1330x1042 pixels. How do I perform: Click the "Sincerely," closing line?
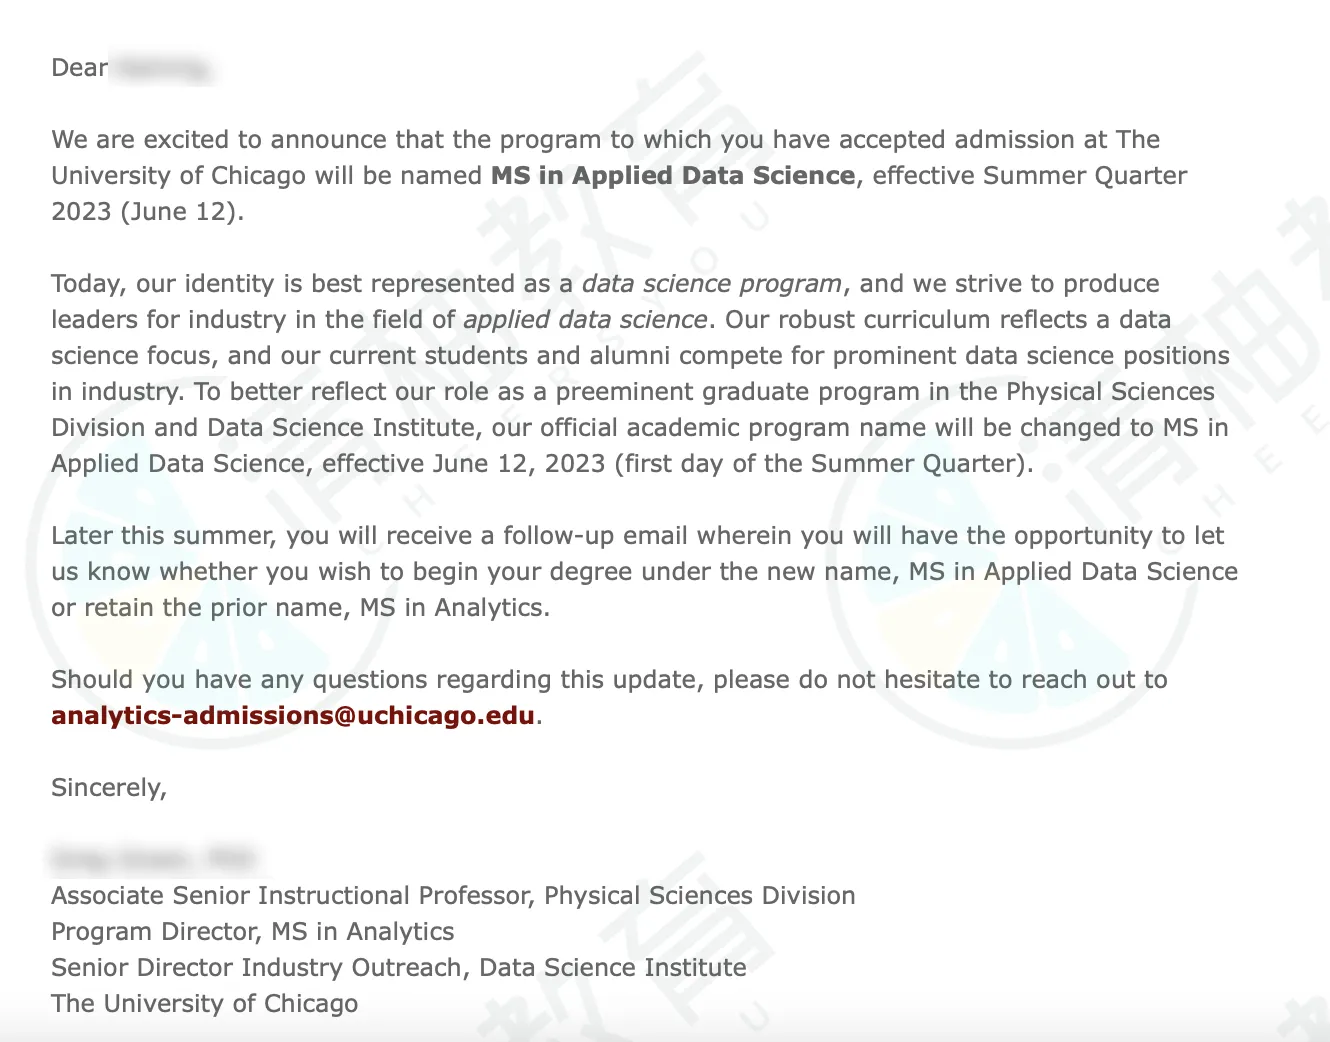[x=109, y=788]
